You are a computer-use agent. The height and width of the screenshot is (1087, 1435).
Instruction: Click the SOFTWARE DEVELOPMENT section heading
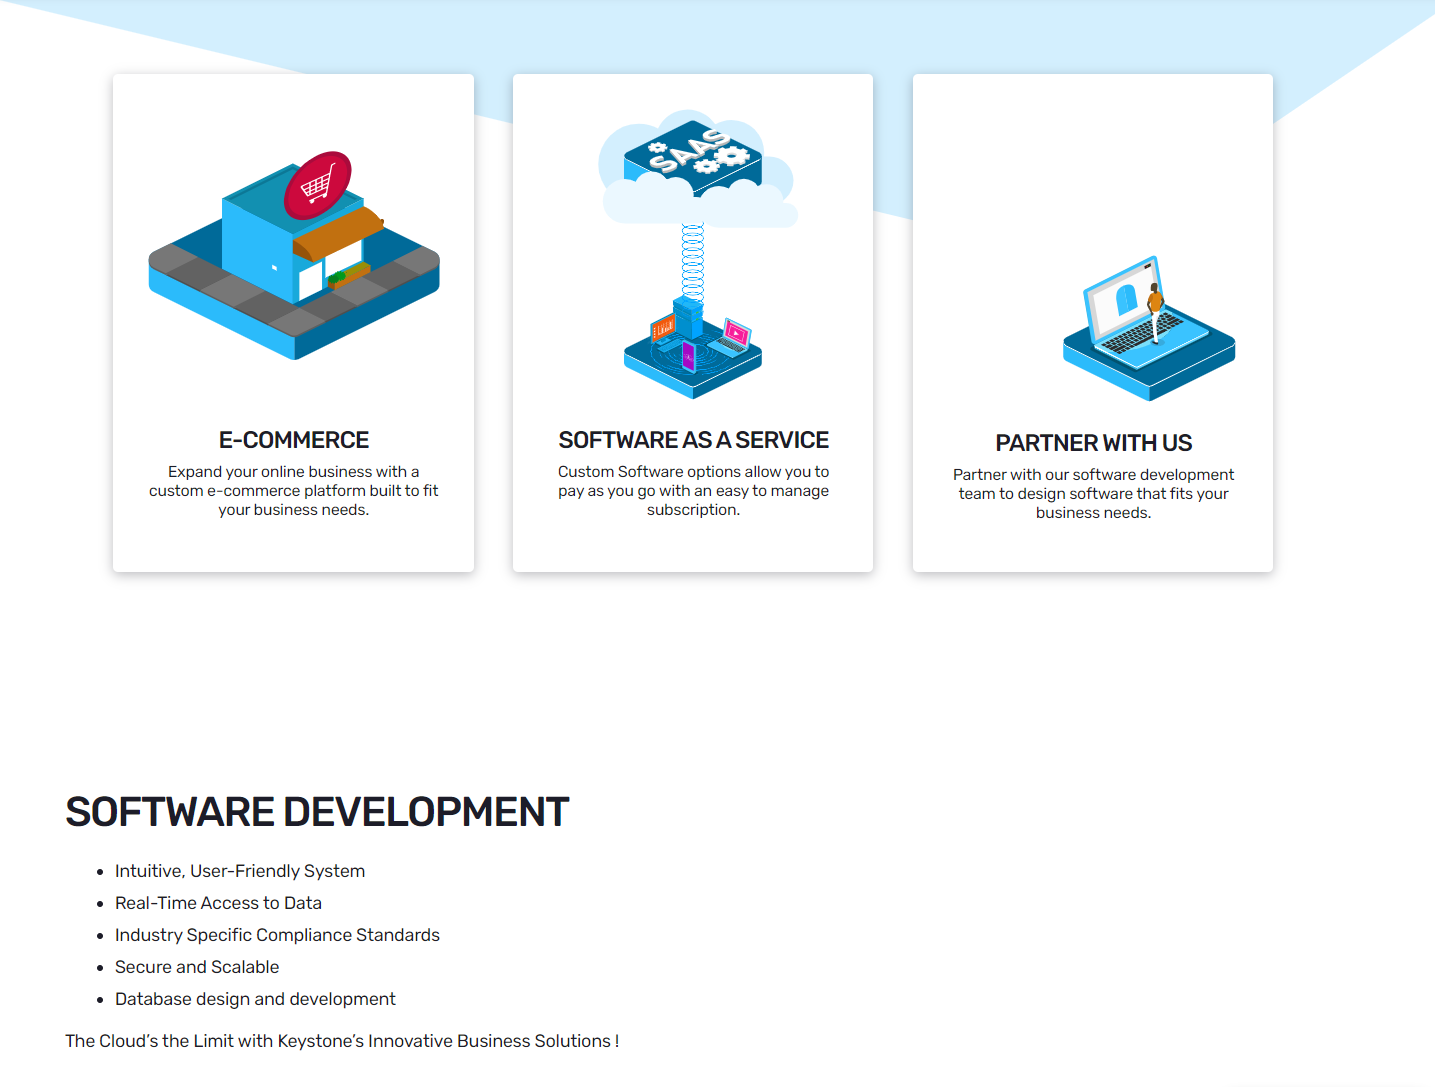pos(317,812)
